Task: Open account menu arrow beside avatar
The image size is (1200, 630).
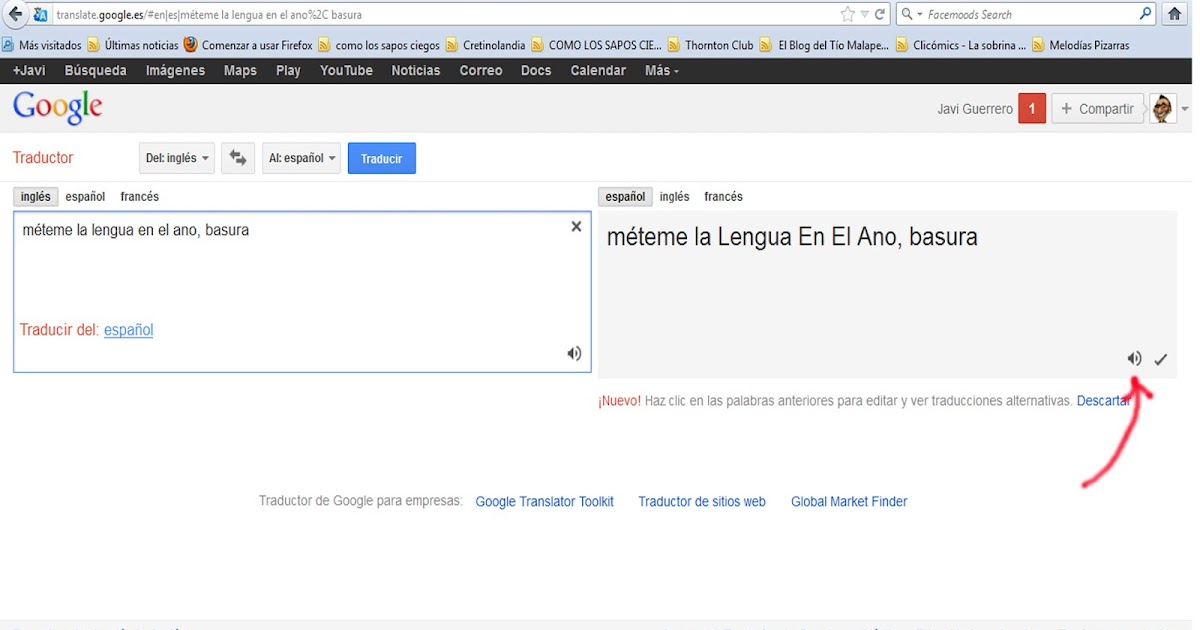Action: 1185,109
